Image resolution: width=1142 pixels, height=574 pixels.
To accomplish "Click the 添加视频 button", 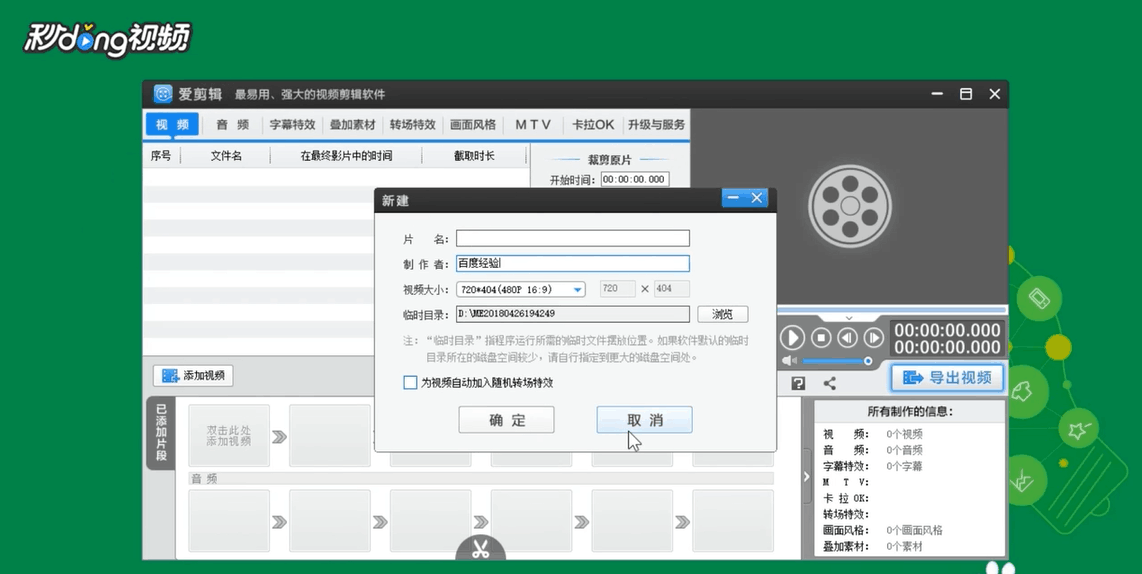I will [x=193, y=376].
